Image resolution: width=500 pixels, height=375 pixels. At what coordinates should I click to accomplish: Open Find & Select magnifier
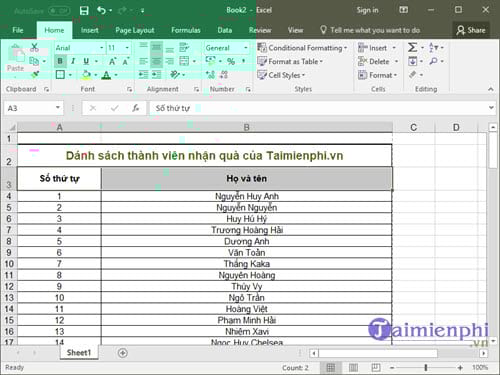433,61
